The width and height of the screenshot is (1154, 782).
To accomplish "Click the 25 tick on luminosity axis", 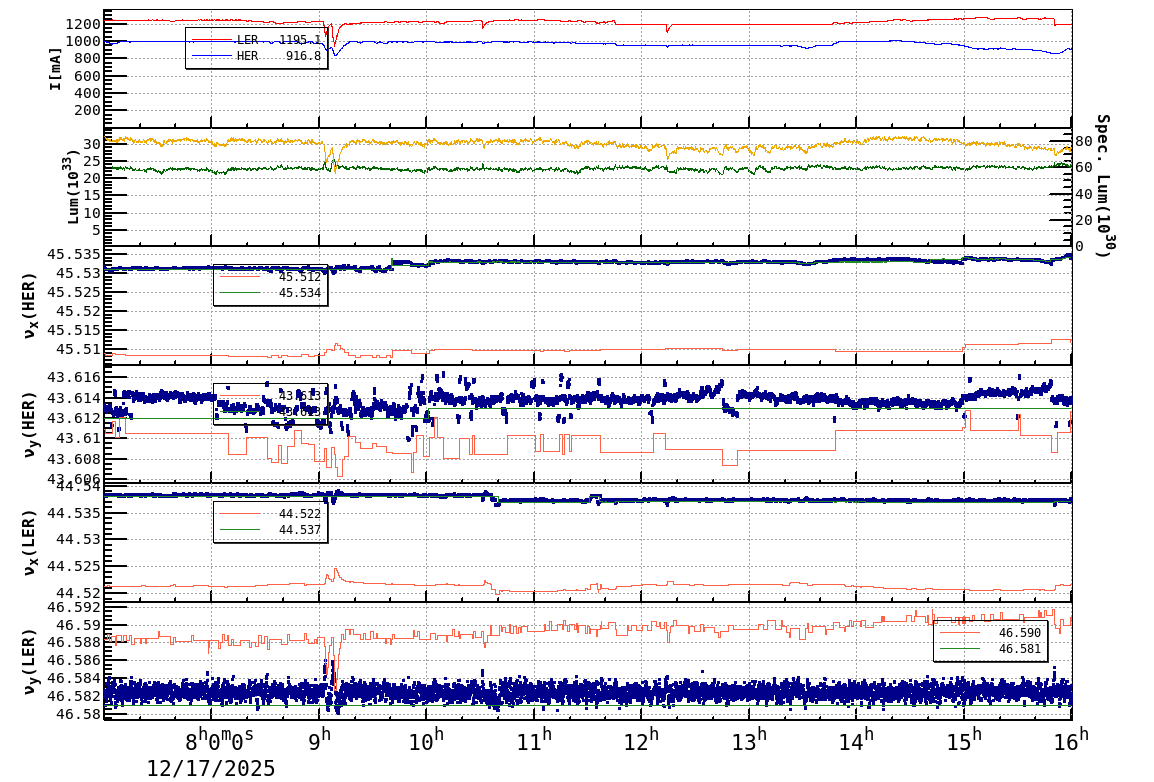I will tap(92, 161).
